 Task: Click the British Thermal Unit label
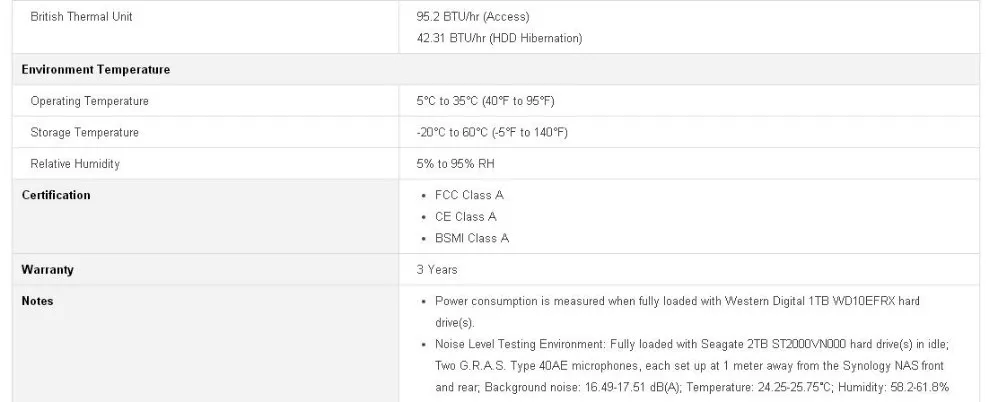(81, 17)
